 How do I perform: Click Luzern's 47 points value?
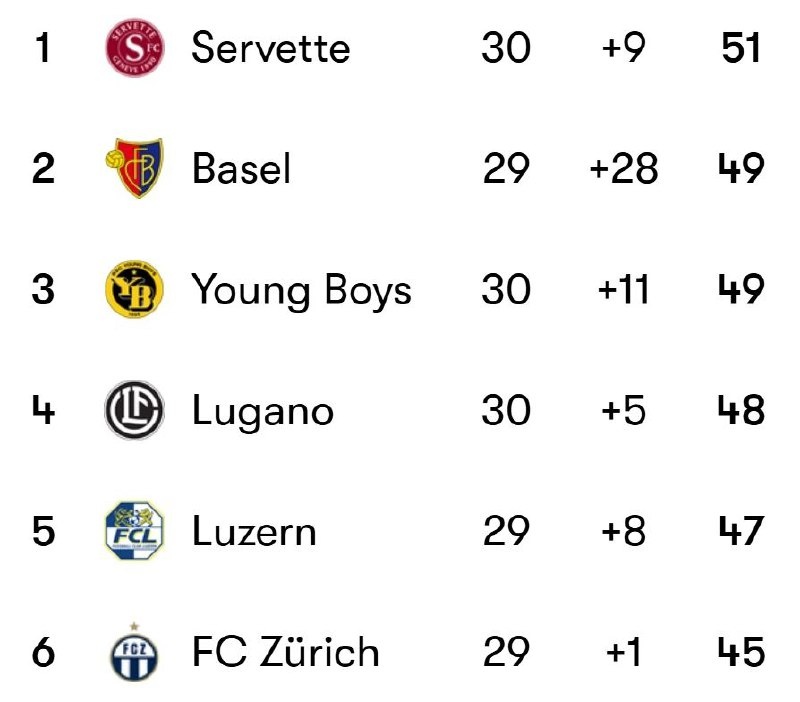(x=741, y=532)
